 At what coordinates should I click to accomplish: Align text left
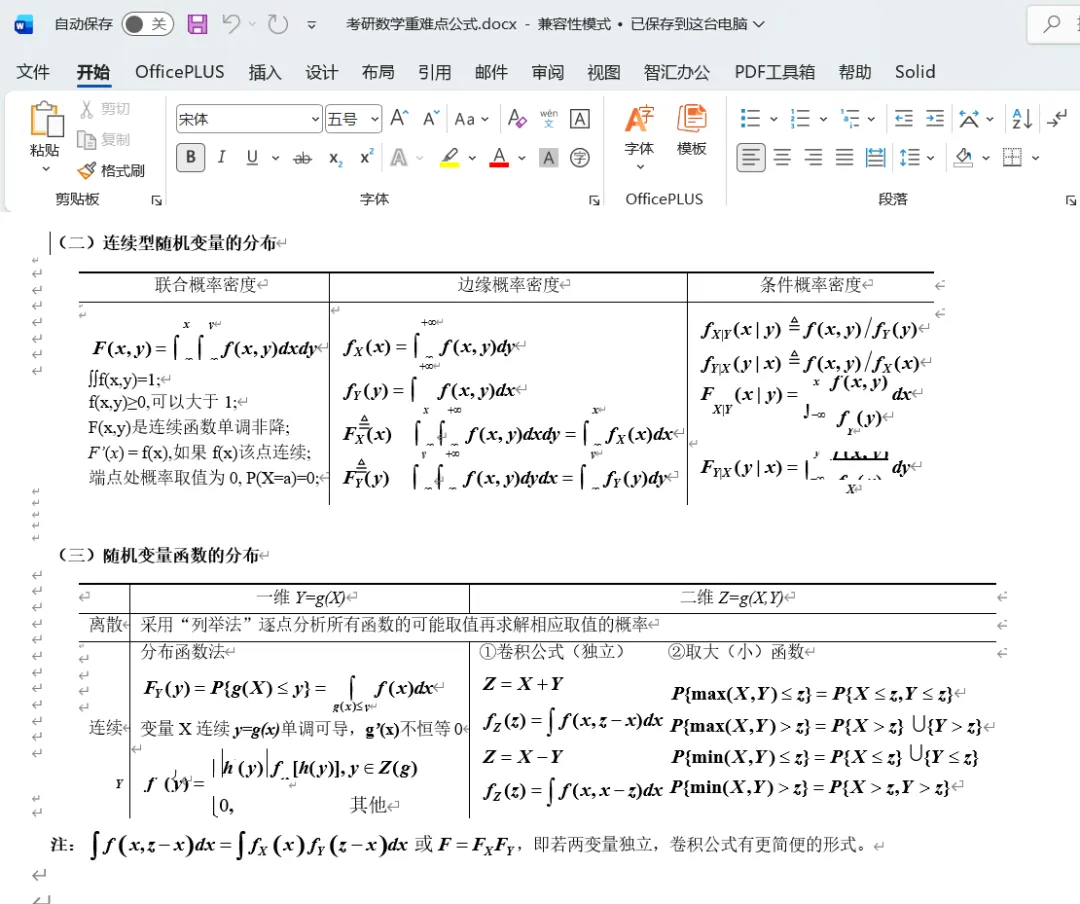pos(751,158)
